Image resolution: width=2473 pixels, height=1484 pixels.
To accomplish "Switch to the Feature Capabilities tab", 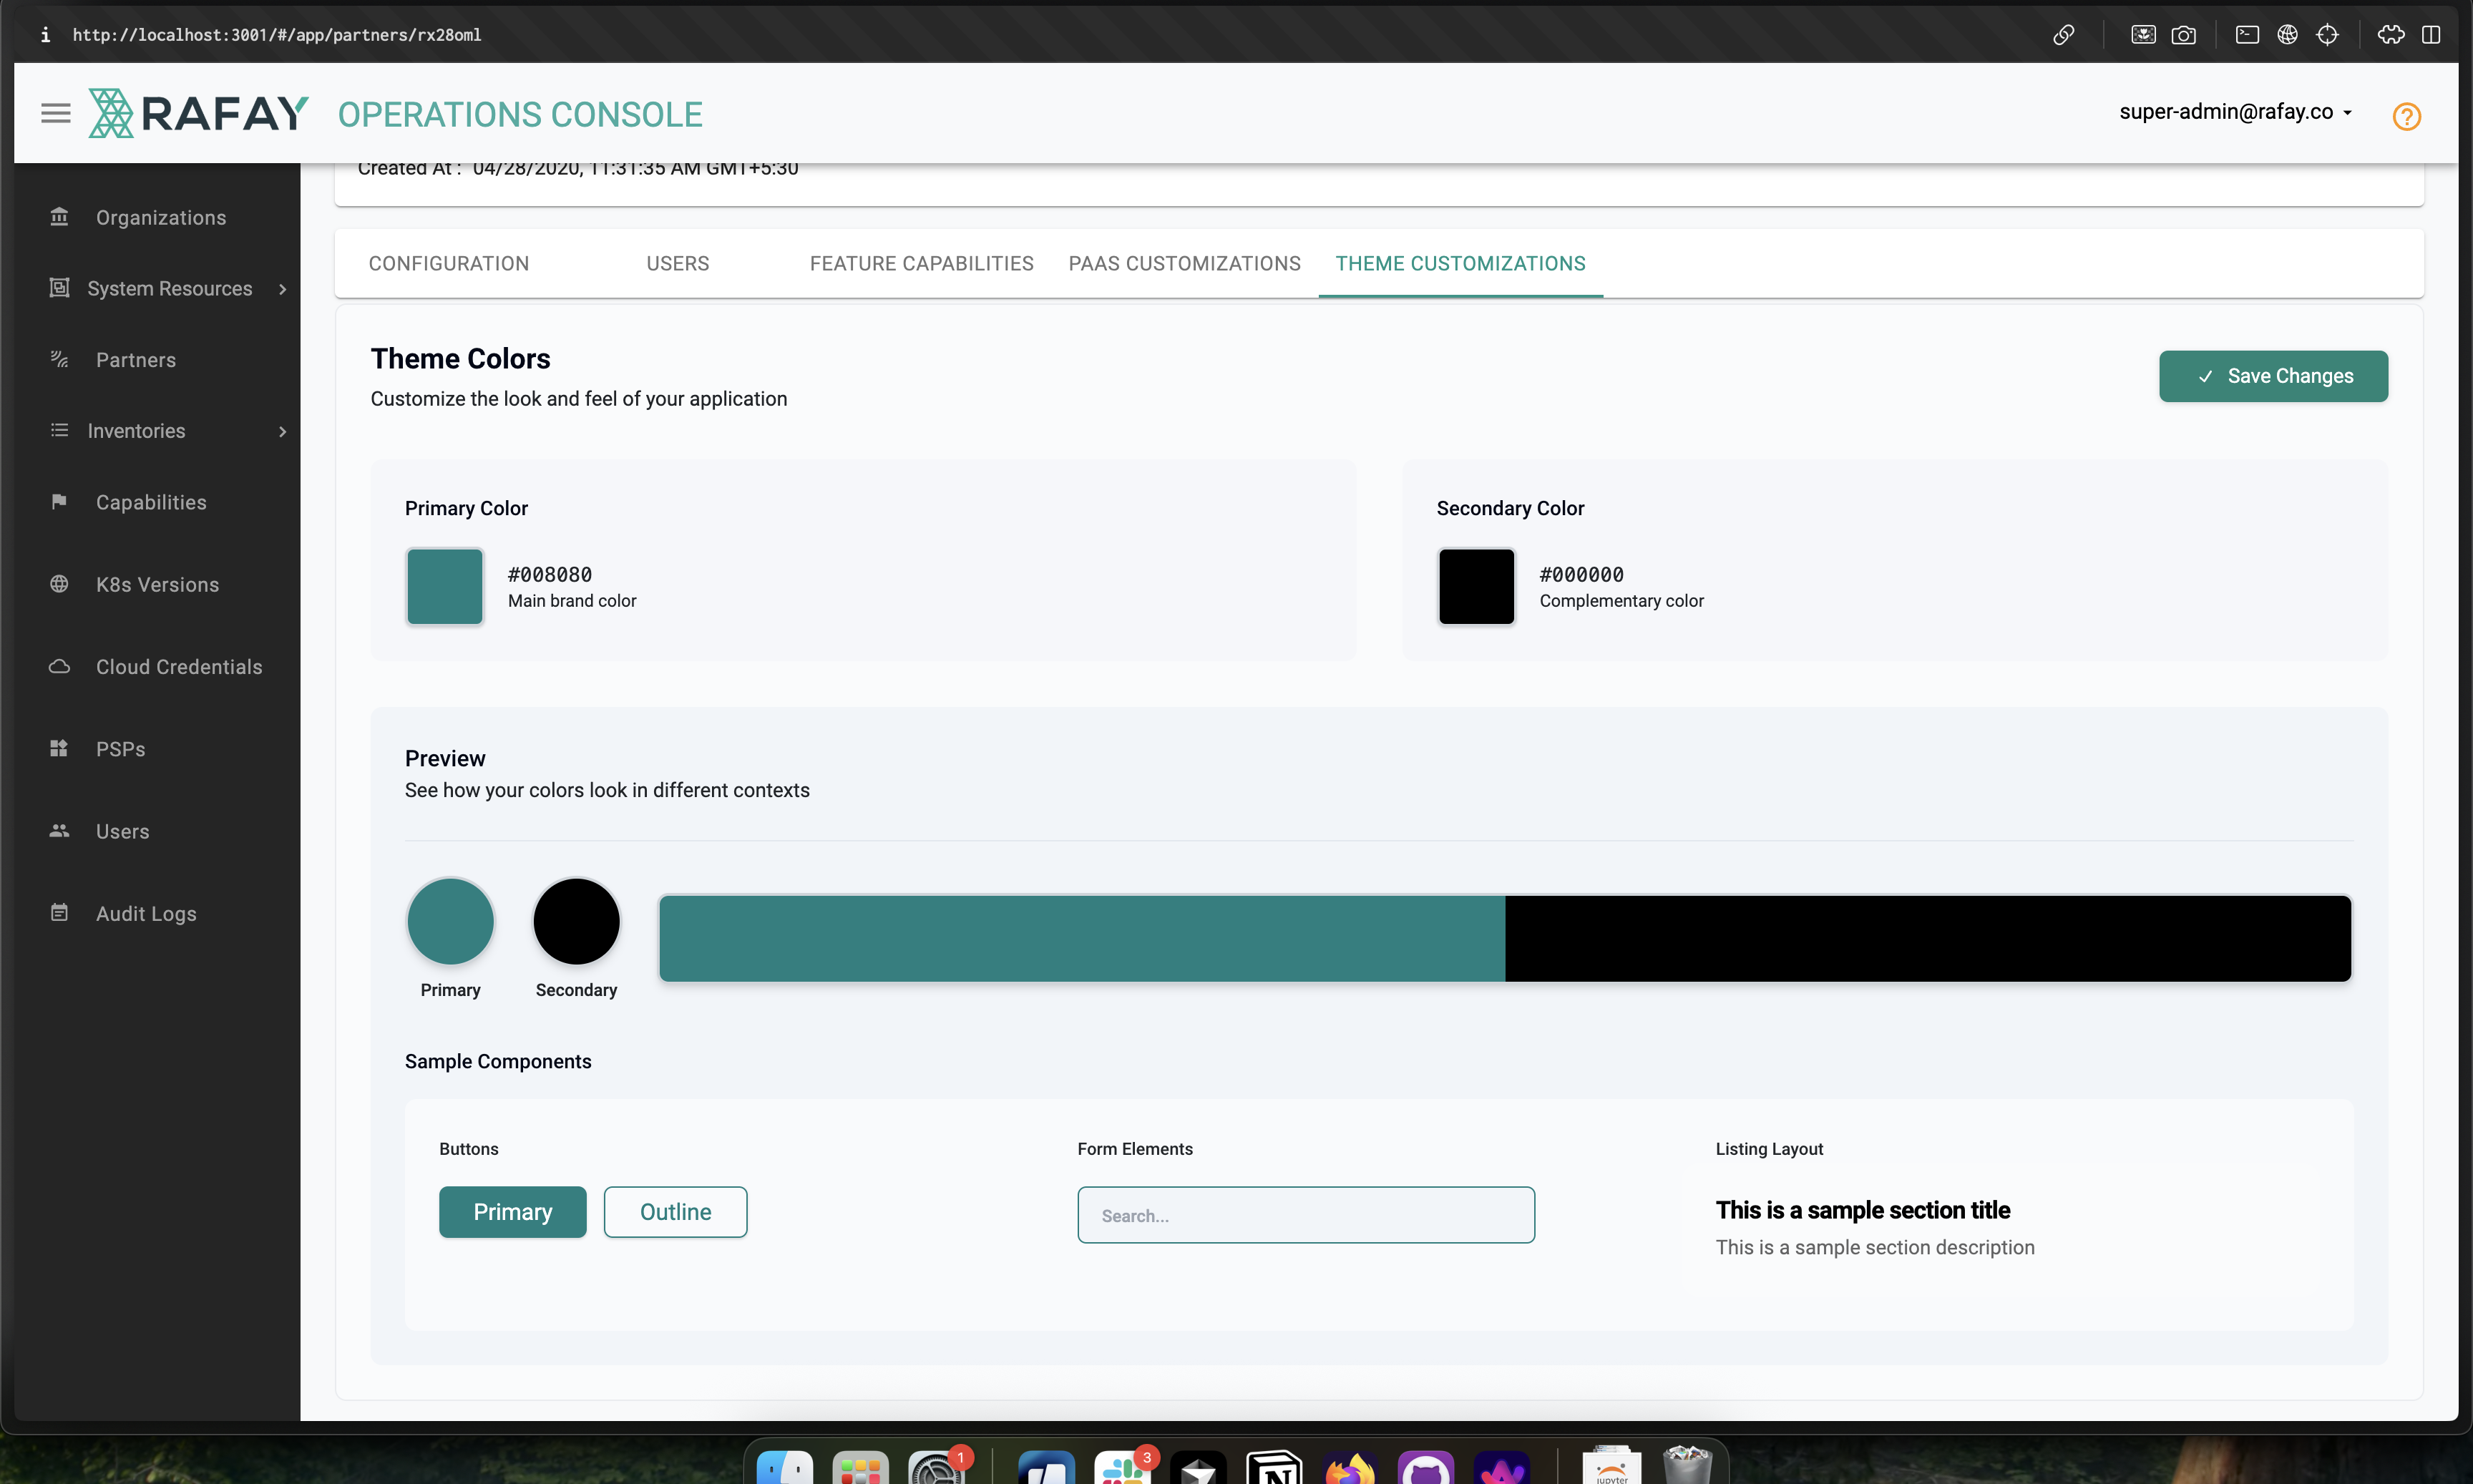I will [x=921, y=264].
